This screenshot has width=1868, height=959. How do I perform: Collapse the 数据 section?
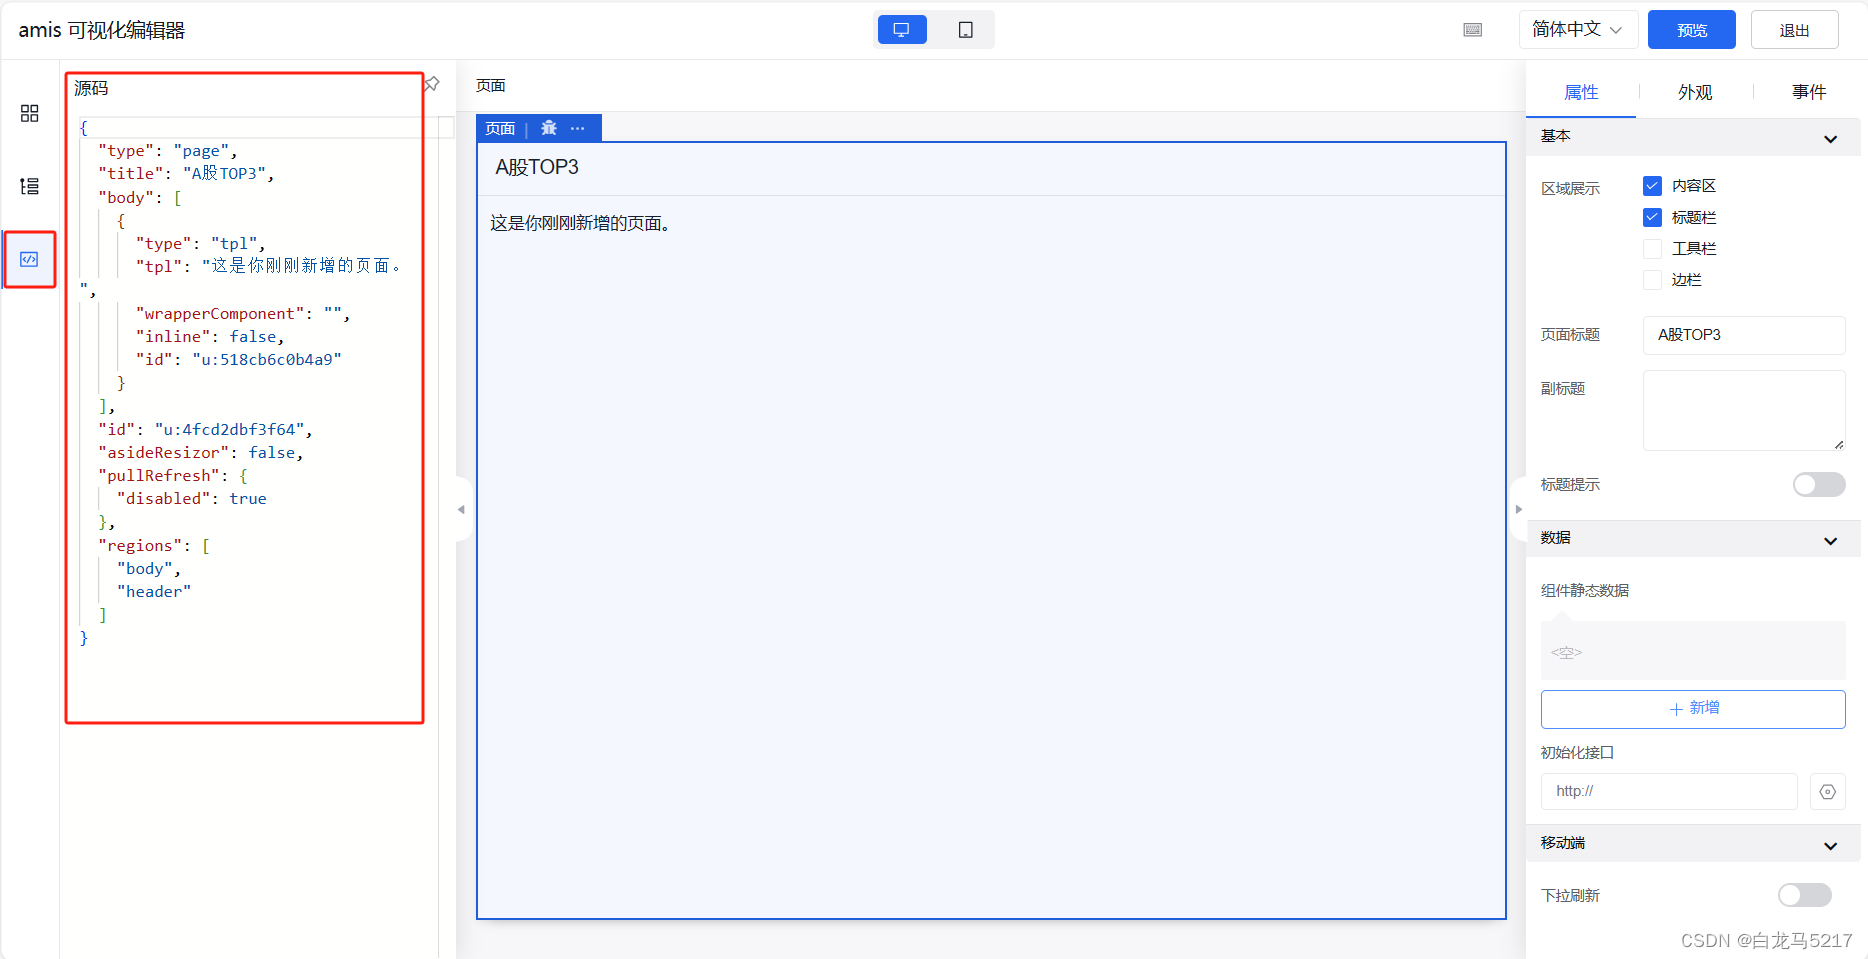coord(1693,539)
